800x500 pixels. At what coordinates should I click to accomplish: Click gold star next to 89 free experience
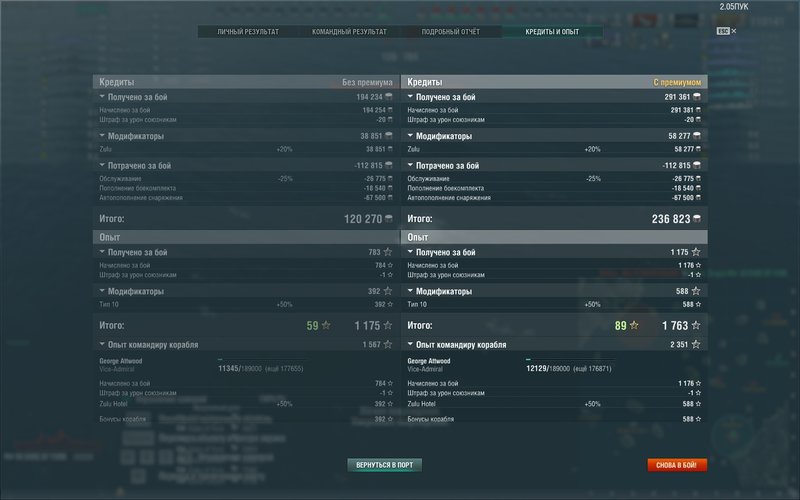pyautogui.click(x=633, y=325)
